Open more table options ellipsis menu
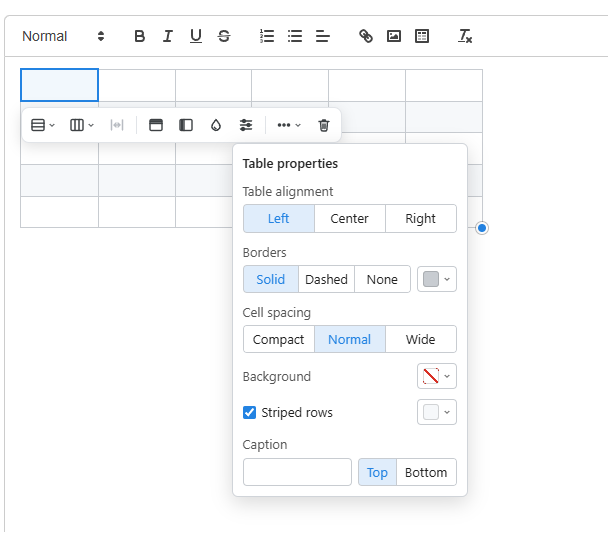Image resolution: width=608 pixels, height=553 pixels. pyautogui.click(x=289, y=125)
